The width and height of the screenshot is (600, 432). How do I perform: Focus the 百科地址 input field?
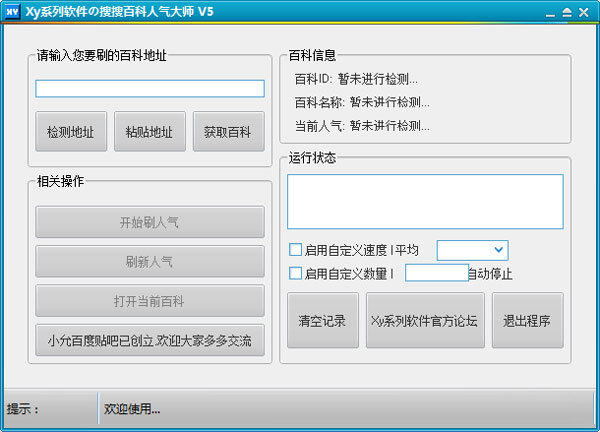[150, 88]
